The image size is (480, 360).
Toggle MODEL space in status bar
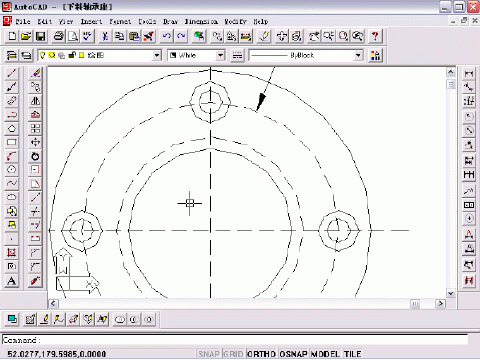click(x=325, y=354)
